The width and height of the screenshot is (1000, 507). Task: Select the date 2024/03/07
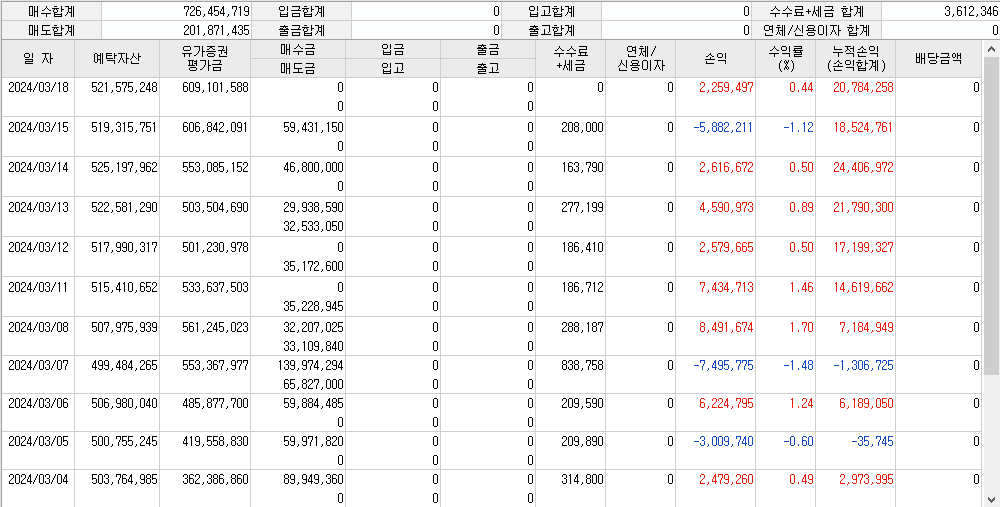38,365
